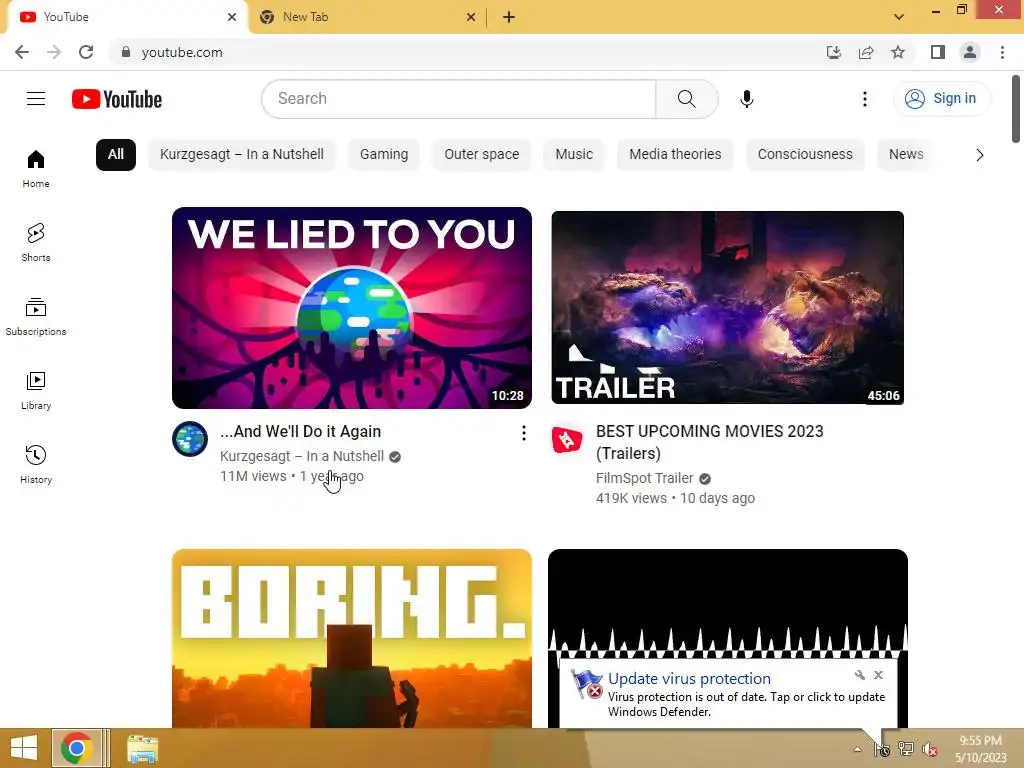Open Kurzgesagt – In a Nutshell channel link
Image resolution: width=1024 pixels, height=768 pixels.
pyautogui.click(x=302, y=456)
